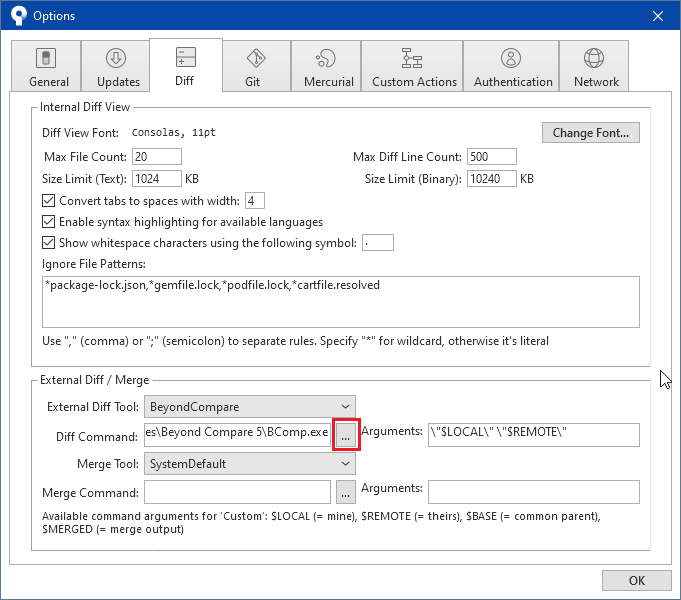Toggle Convert tabs to spaces checkbox
This screenshot has width=681, height=600.
[49, 201]
